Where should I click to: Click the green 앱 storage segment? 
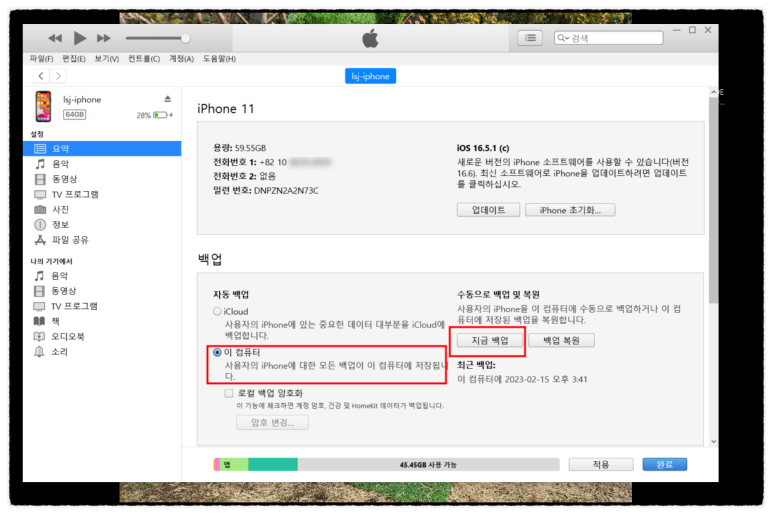pyautogui.click(x=234, y=464)
